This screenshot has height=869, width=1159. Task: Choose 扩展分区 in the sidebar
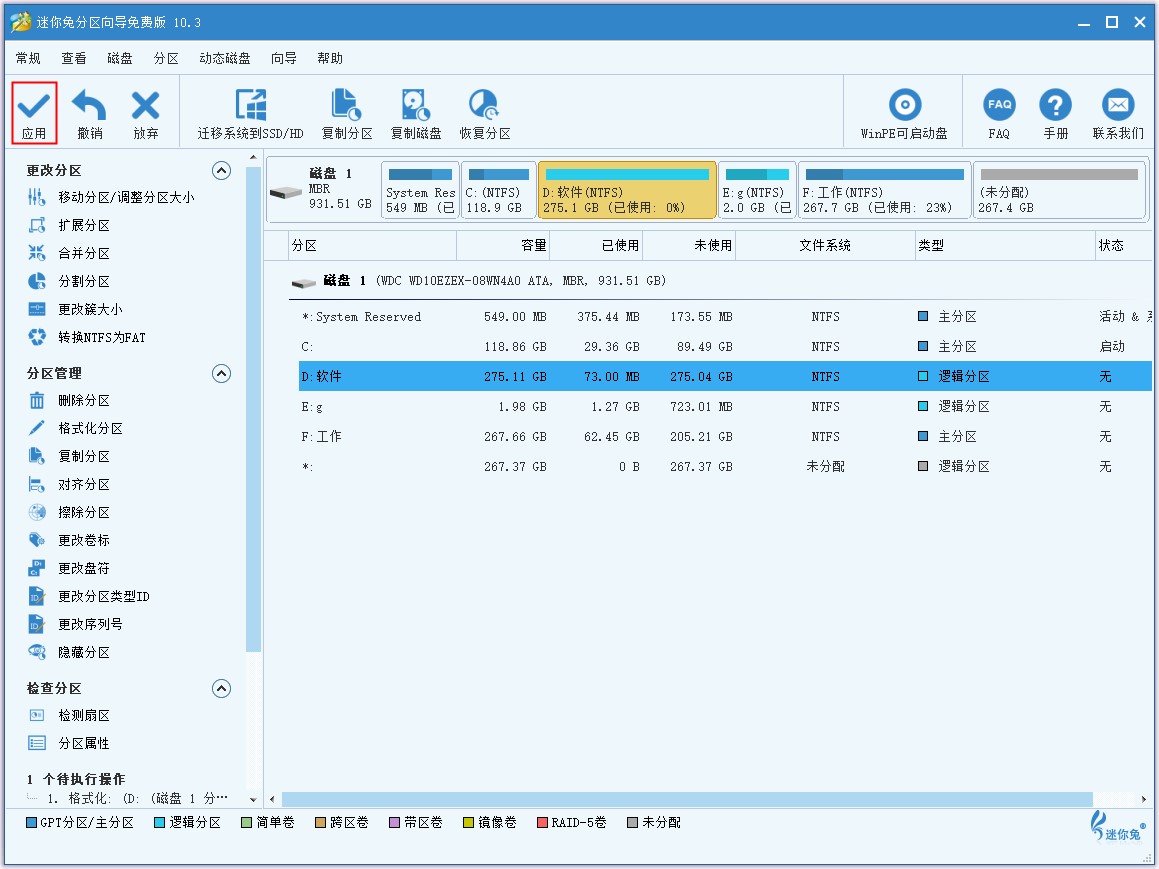tap(84, 225)
